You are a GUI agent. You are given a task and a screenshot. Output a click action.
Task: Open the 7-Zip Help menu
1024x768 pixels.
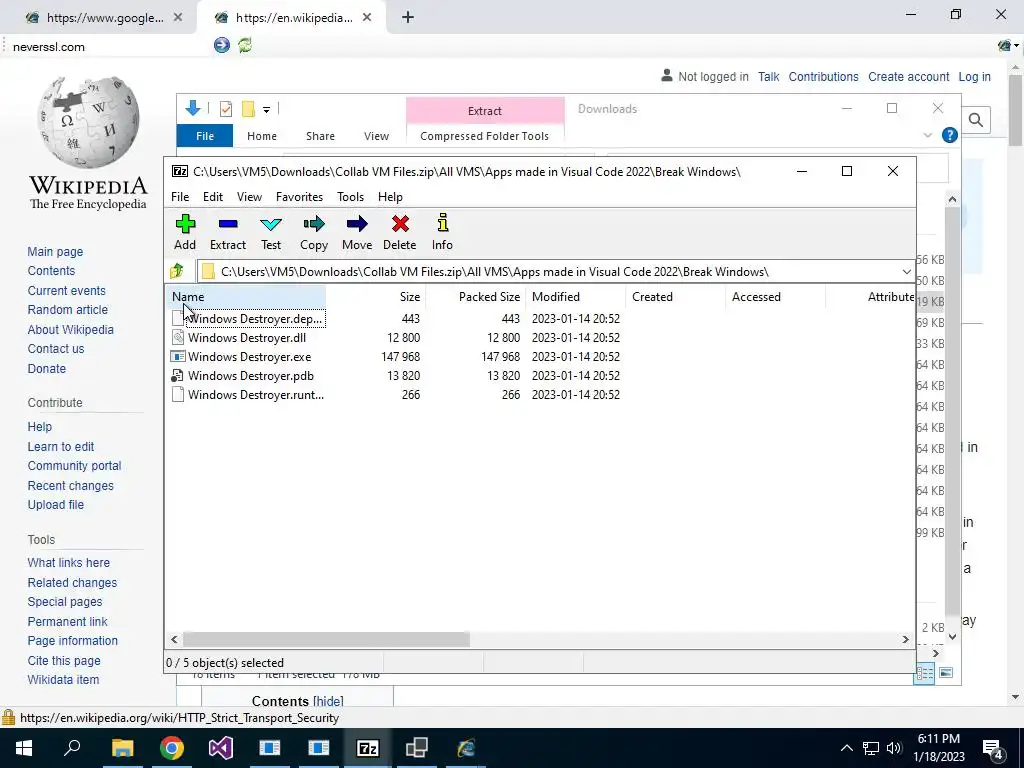pyautogui.click(x=390, y=197)
